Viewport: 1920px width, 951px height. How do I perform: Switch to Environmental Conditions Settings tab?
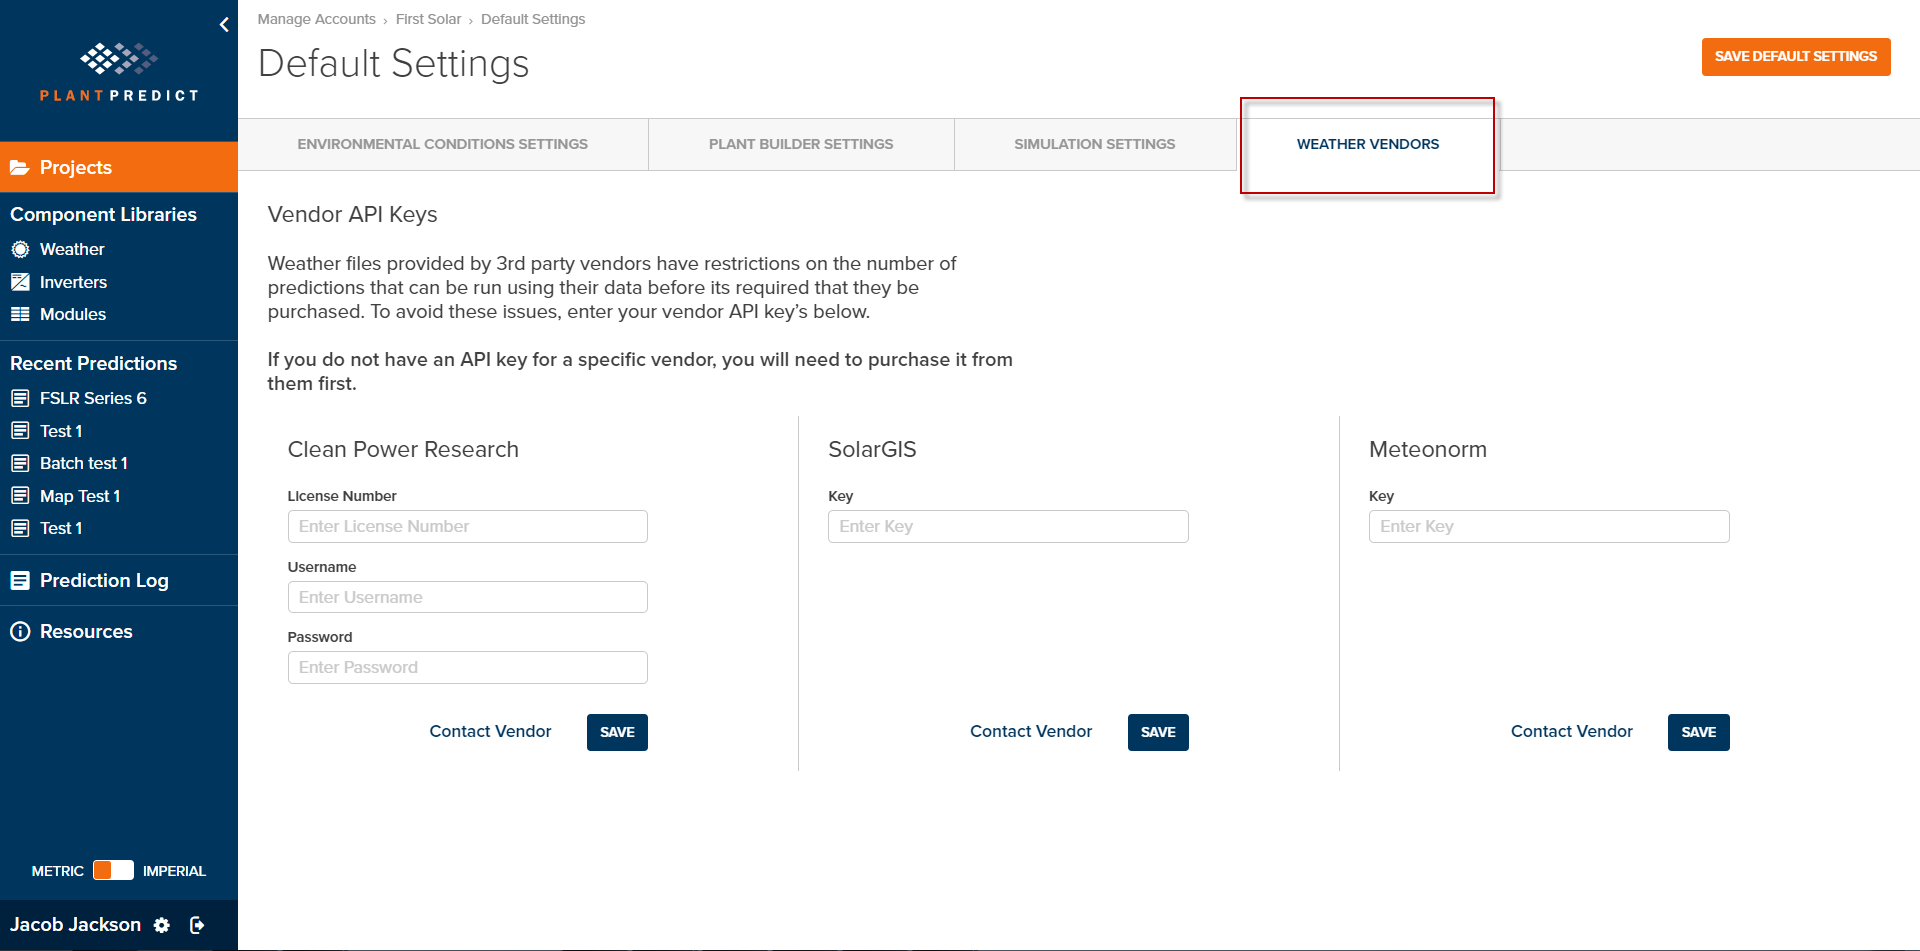[443, 144]
